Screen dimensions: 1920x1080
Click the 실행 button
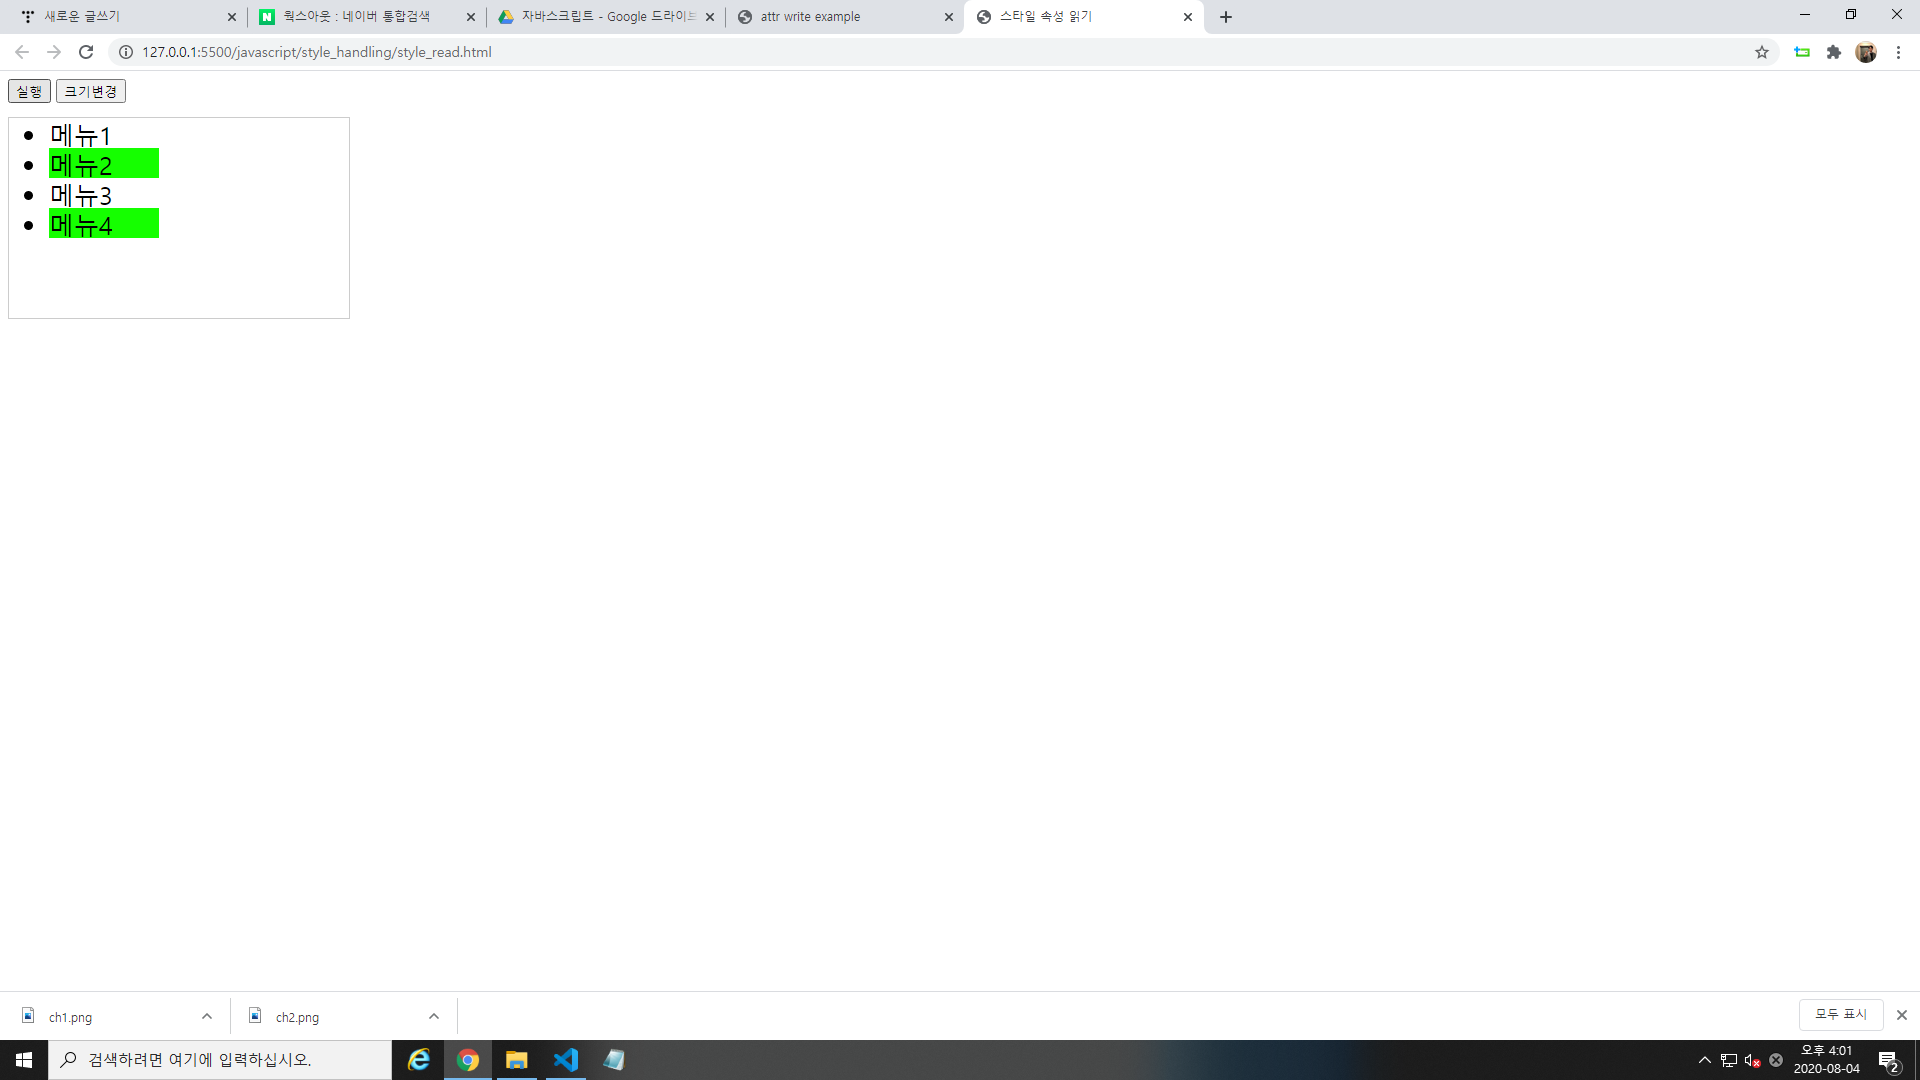point(29,91)
